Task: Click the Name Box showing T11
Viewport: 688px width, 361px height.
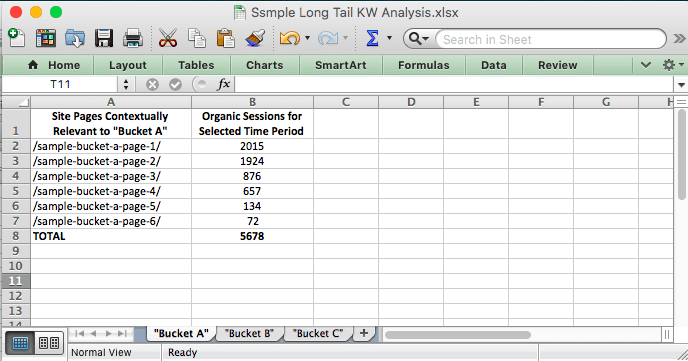Action: 60,84
